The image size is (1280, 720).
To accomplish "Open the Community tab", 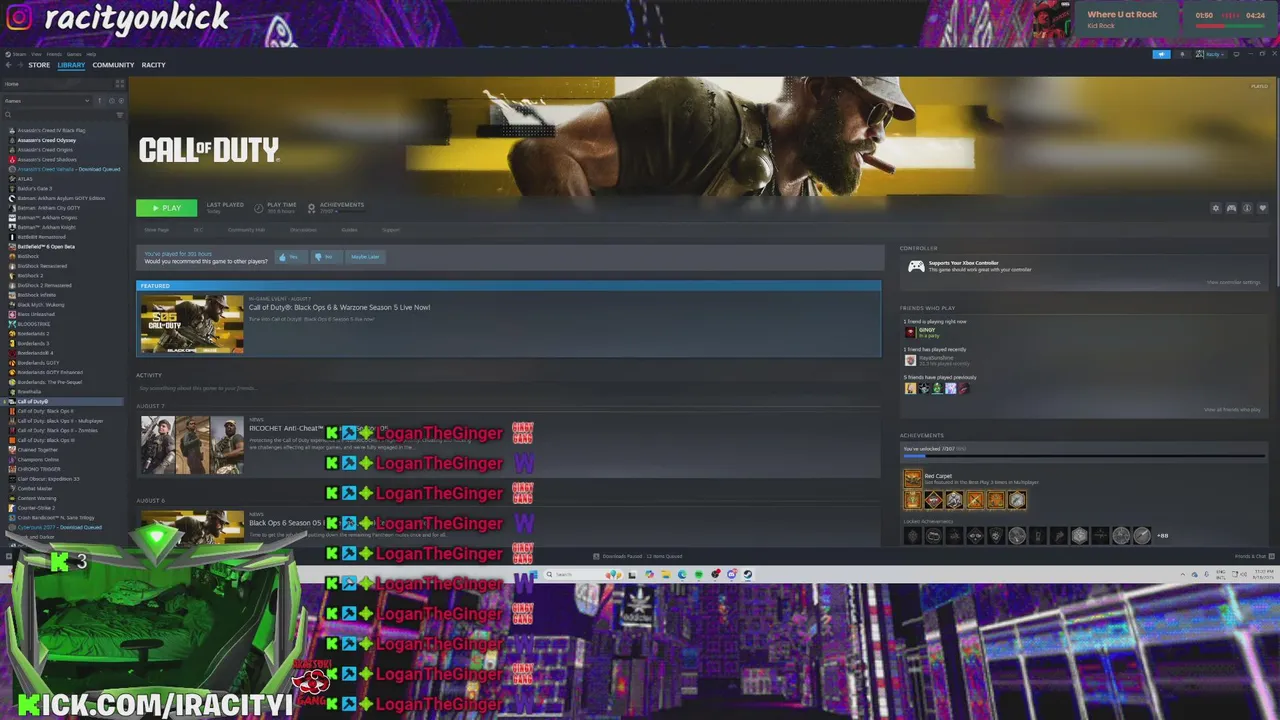I will click(x=113, y=65).
